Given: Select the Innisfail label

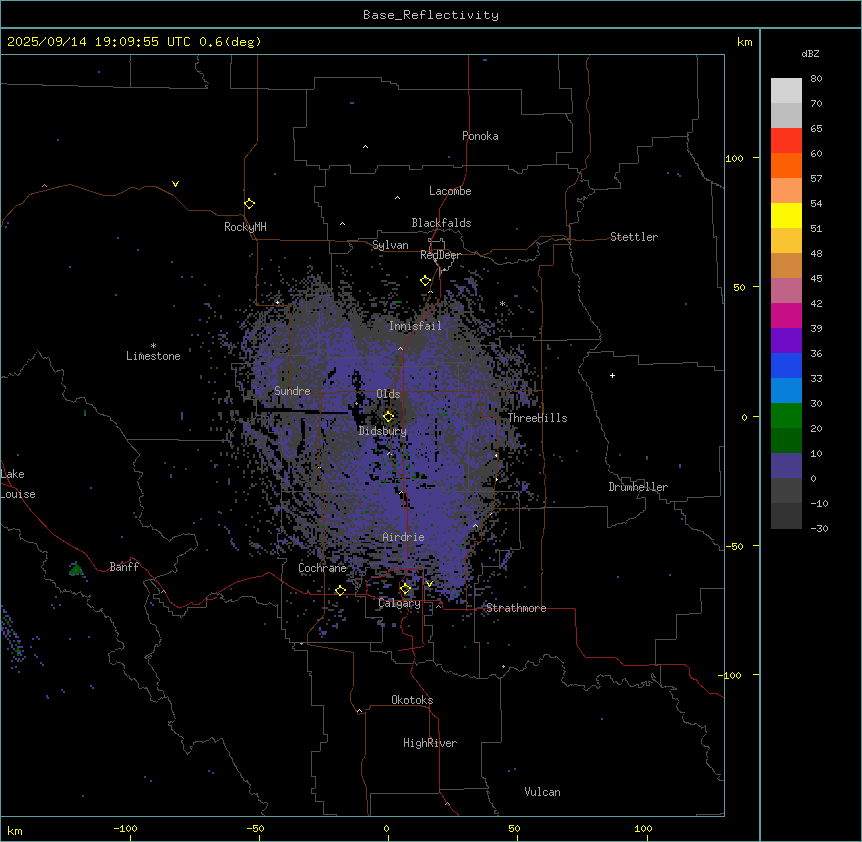Looking at the screenshot, I should pos(415,326).
